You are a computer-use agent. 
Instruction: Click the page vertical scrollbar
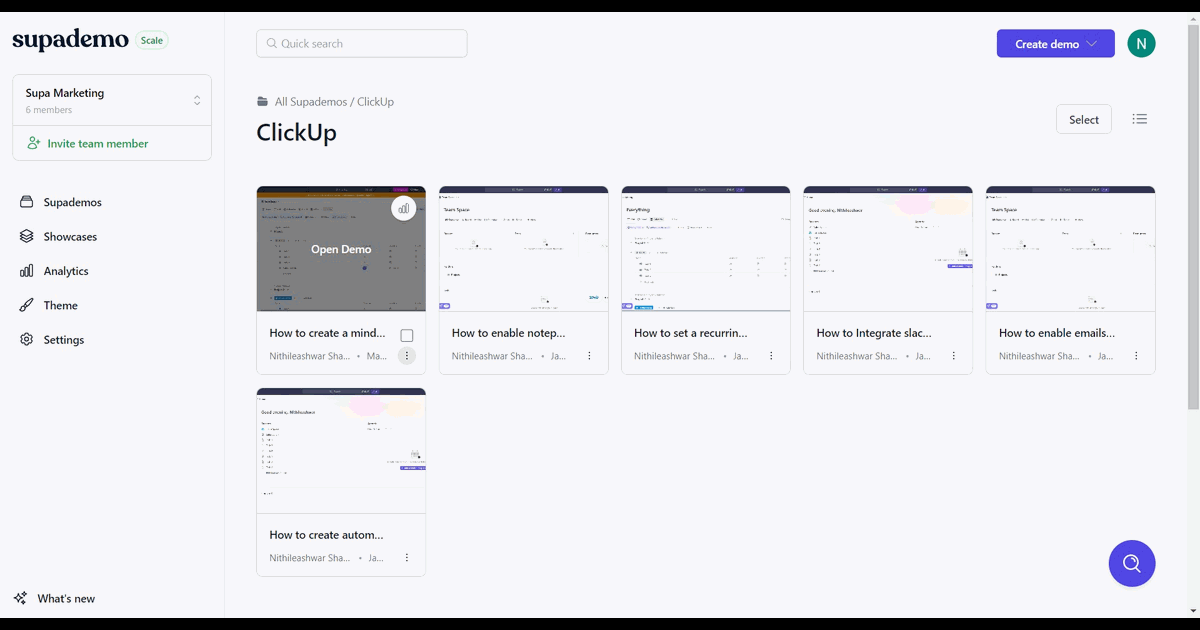click(1193, 218)
